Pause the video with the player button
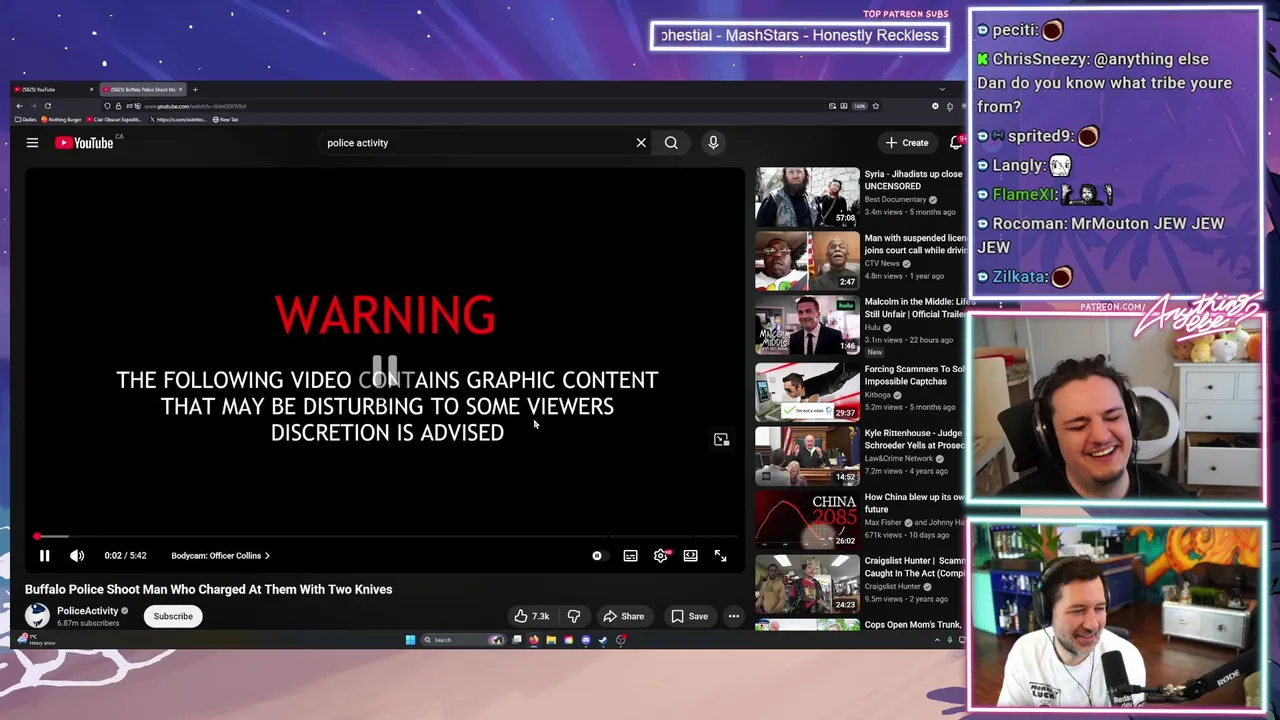This screenshot has height=720, width=1280. [x=44, y=556]
